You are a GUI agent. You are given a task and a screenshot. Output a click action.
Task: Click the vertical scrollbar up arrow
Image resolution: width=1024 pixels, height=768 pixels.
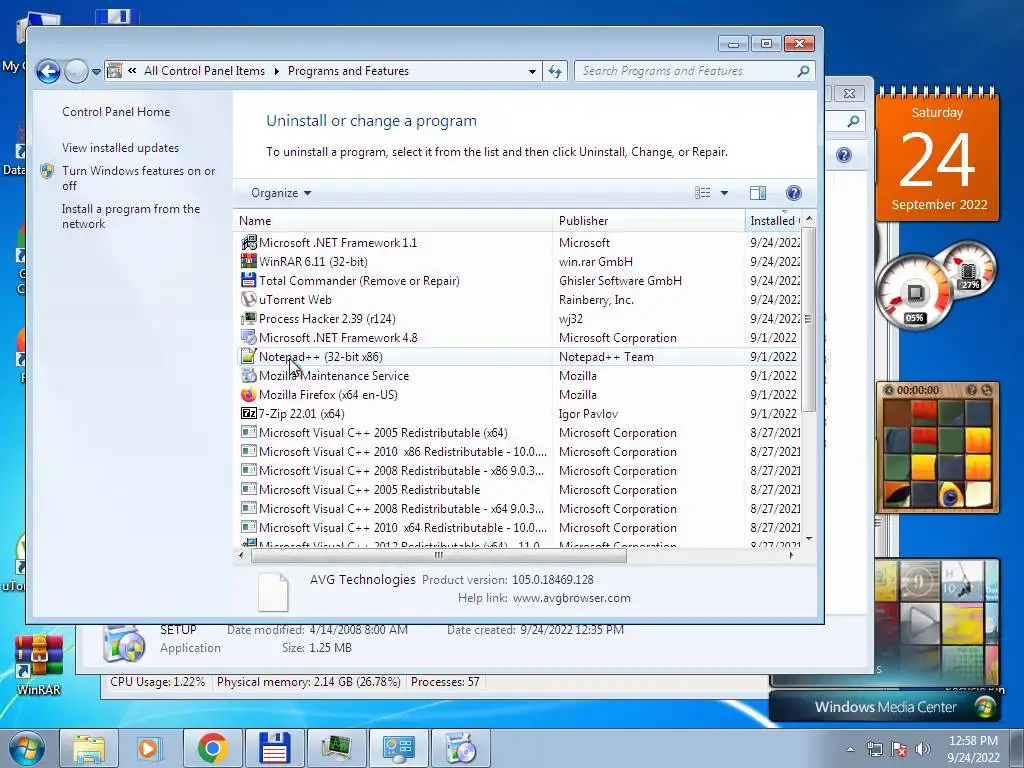pyautogui.click(x=808, y=218)
